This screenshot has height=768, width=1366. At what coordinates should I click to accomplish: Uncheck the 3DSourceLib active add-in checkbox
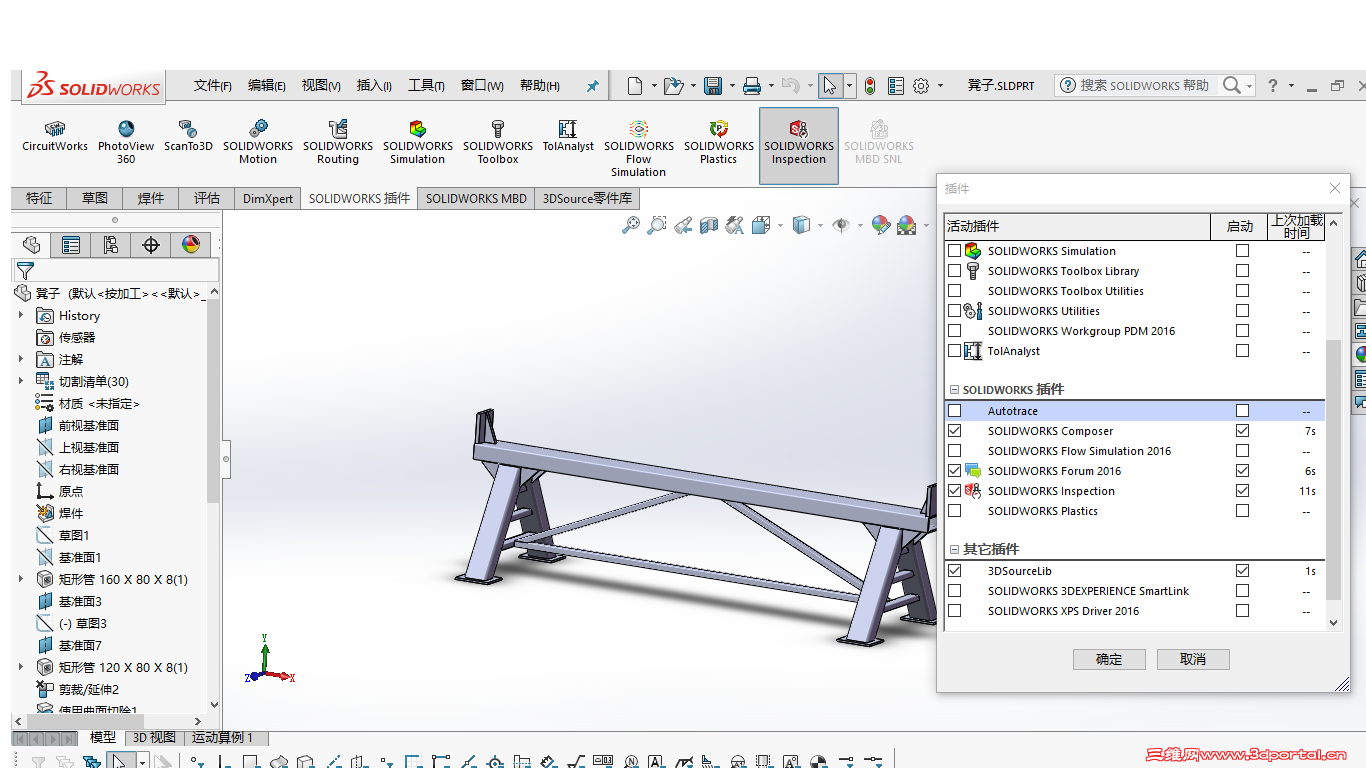[954, 571]
